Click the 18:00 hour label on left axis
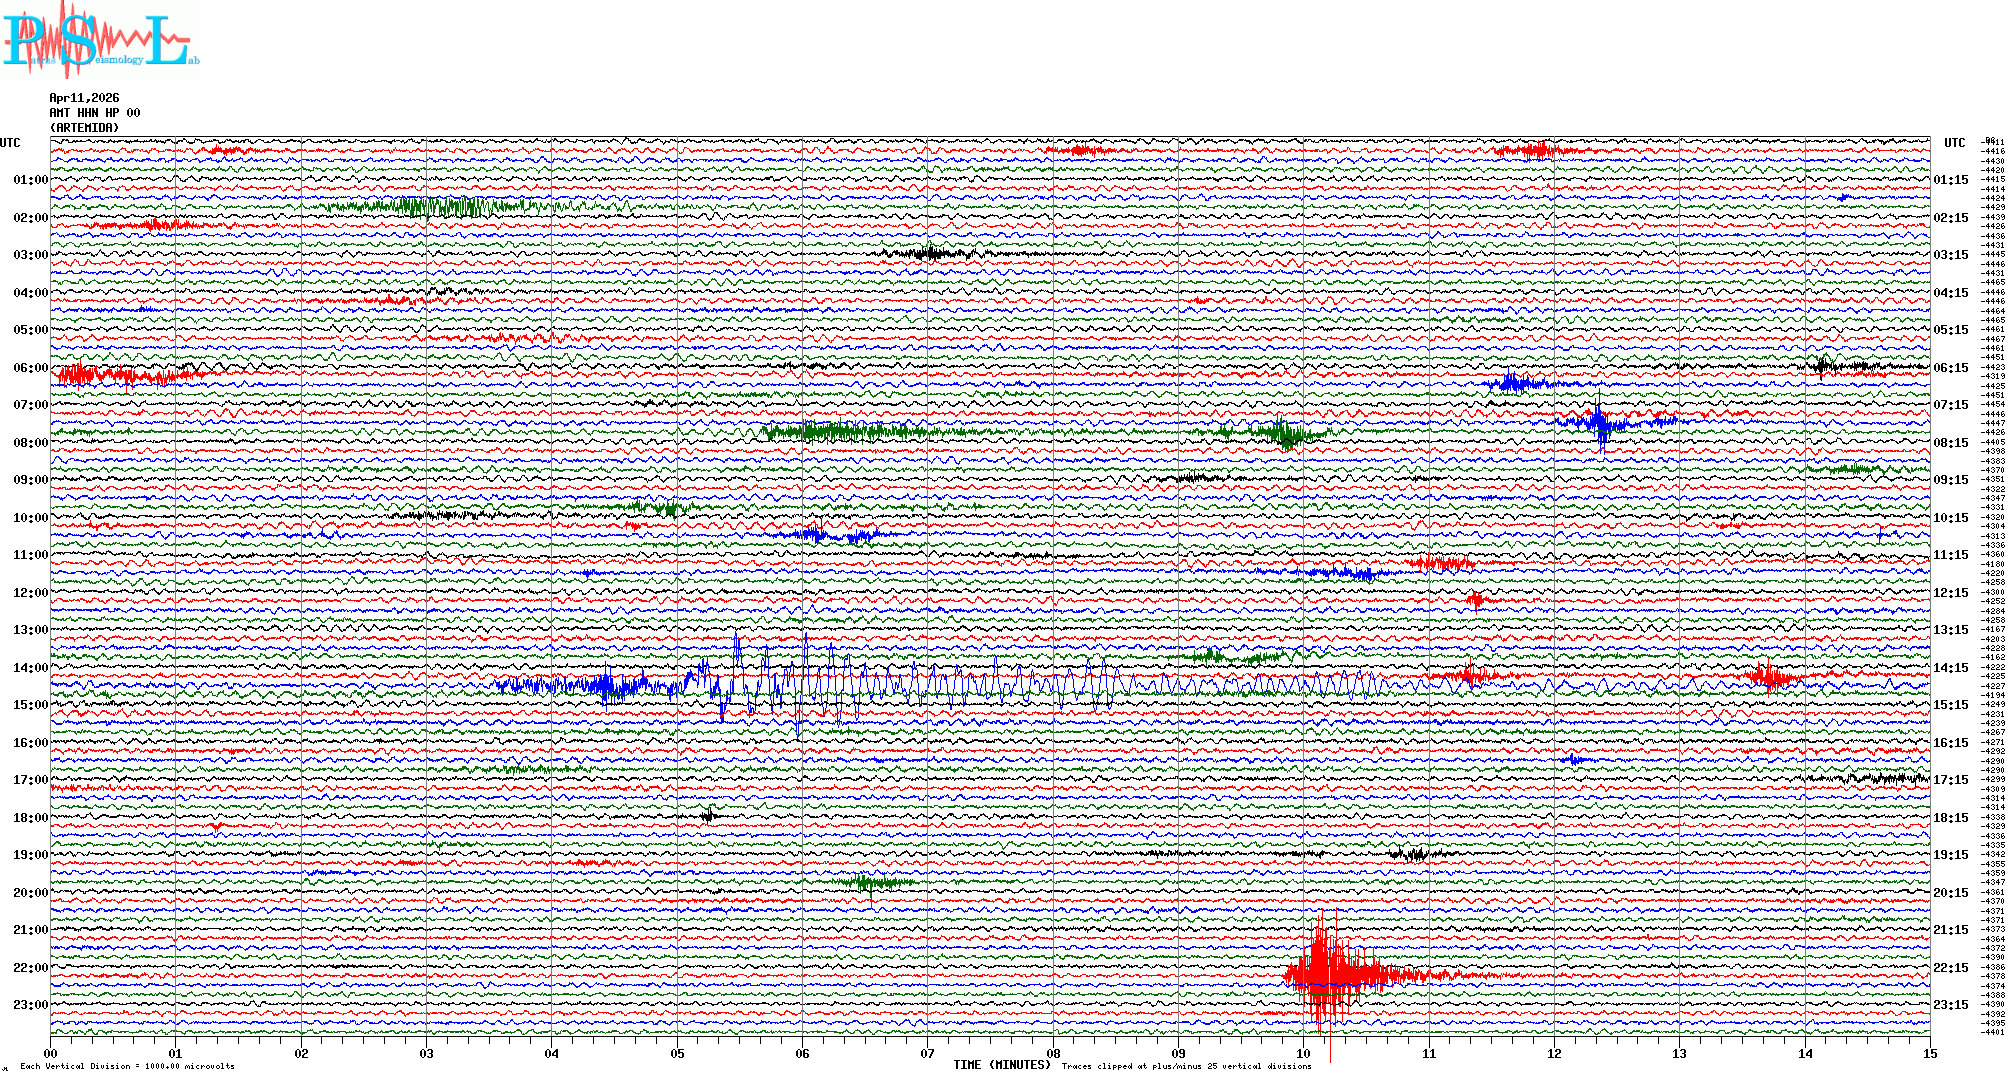 [x=30, y=818]
